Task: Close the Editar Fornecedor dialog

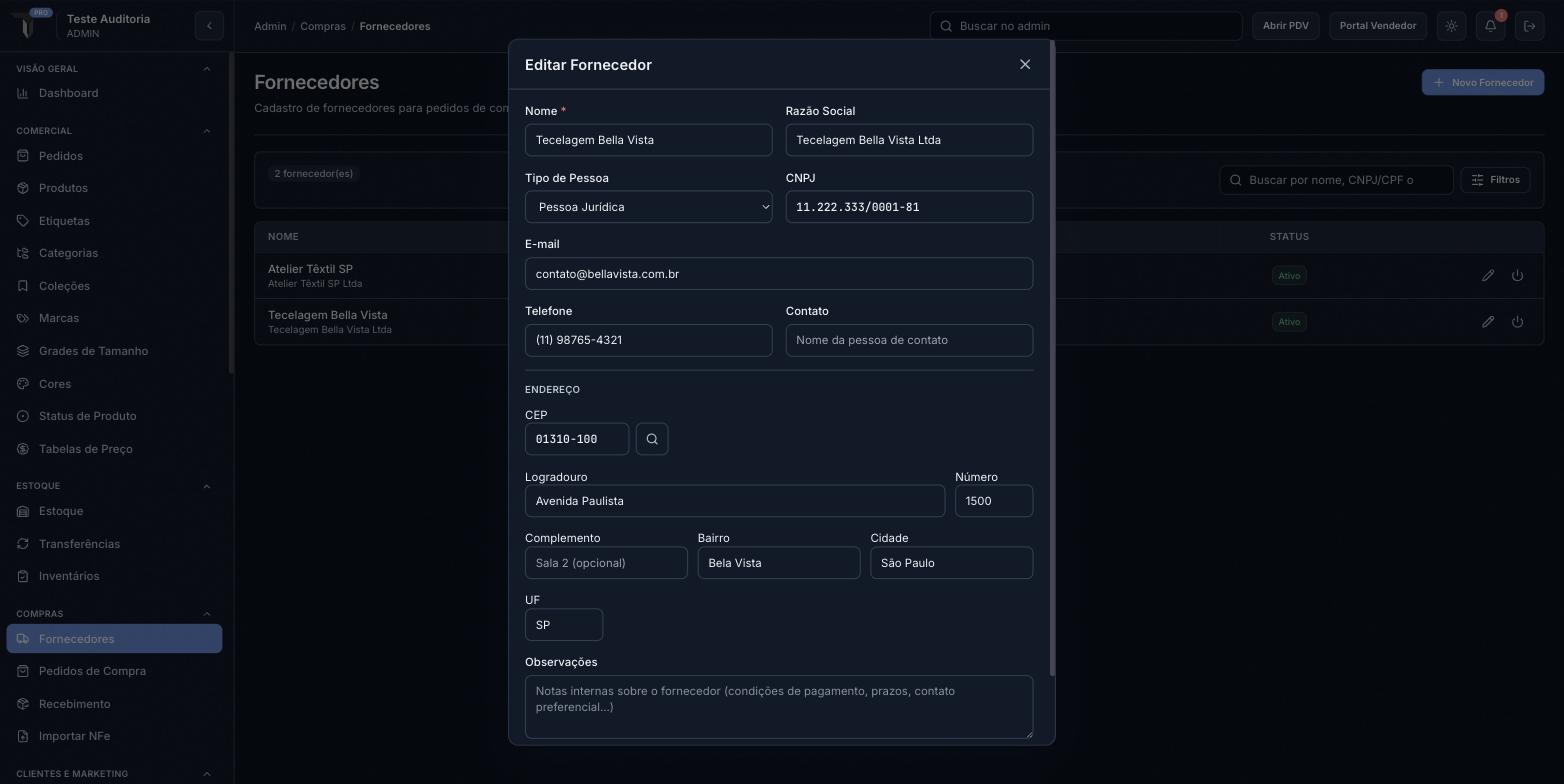Action: (1024, 64)
